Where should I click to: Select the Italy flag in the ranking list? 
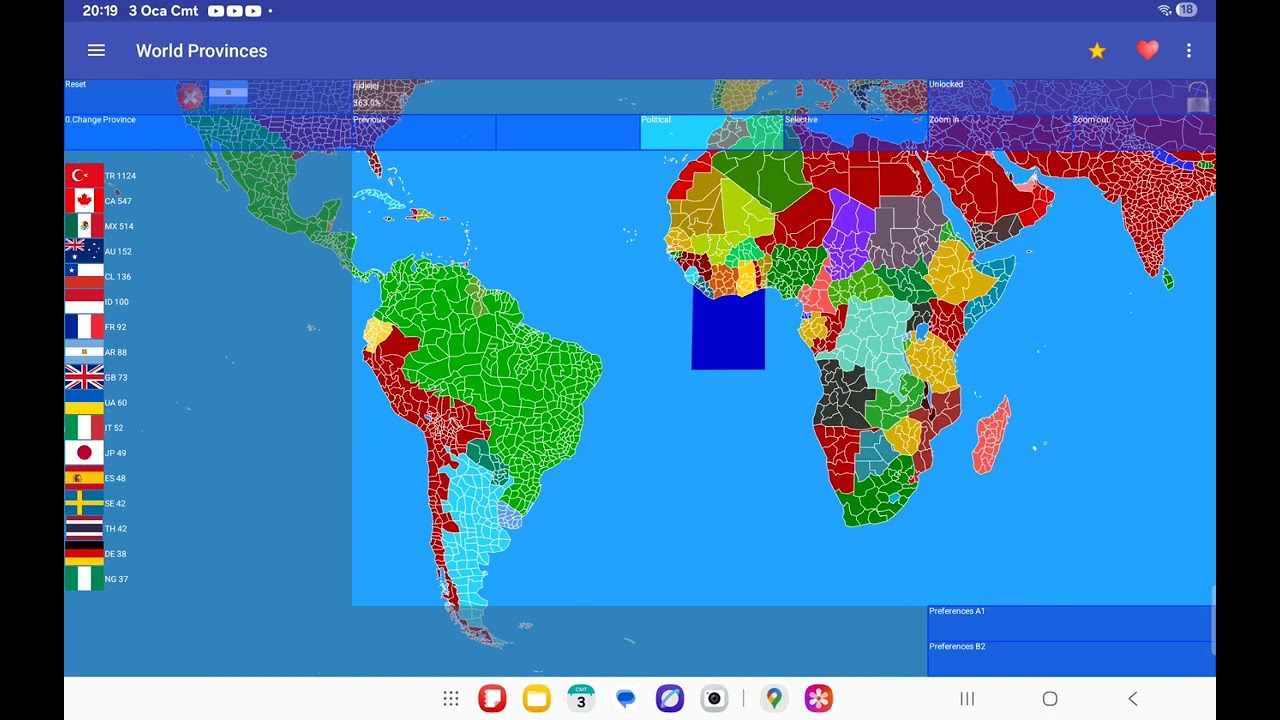pyautogui.click(x=84, y=428)
